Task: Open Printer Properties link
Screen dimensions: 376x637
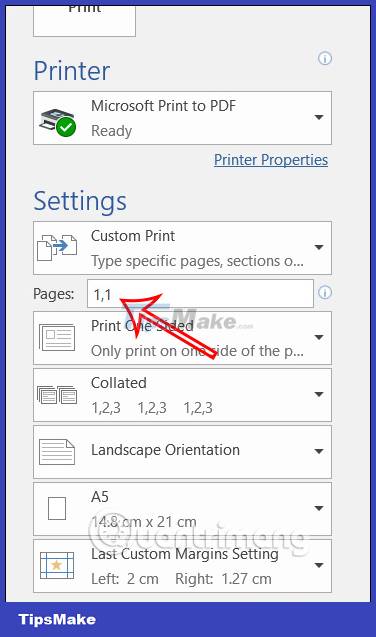Action: [x=271, y=160]
